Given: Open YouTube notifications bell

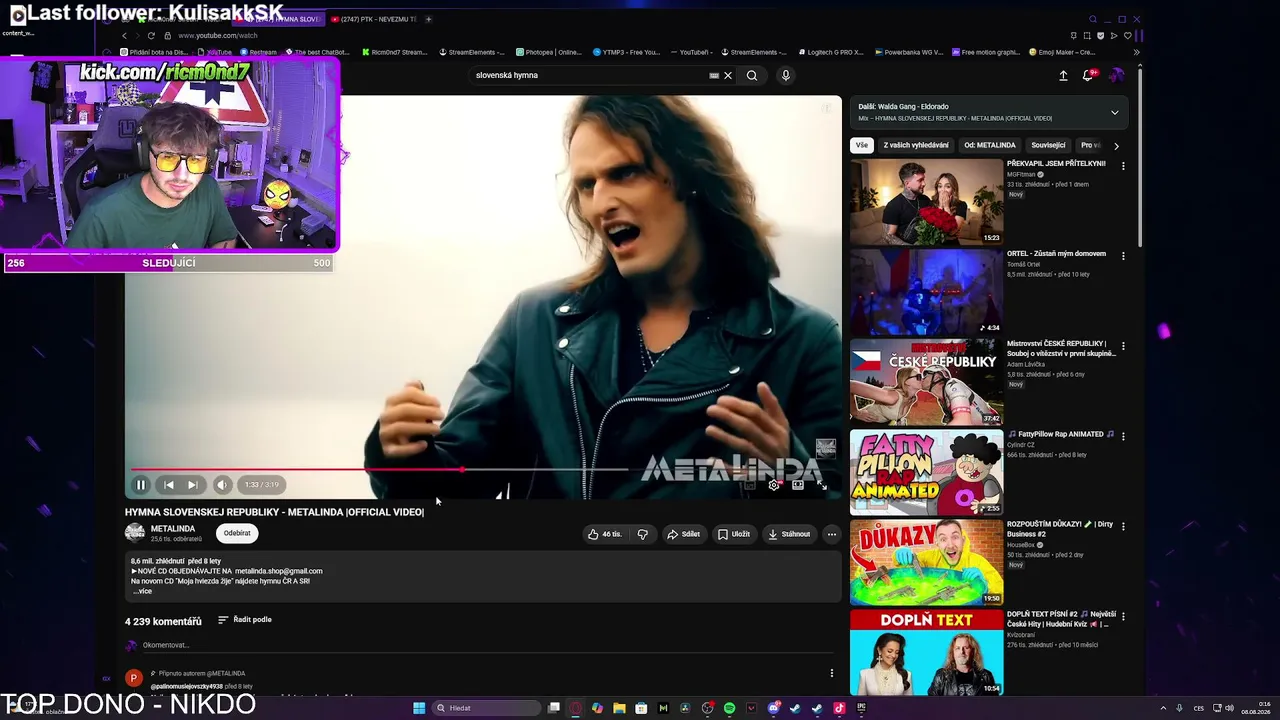Looking at the screenshot, I should coord(1088,75).
